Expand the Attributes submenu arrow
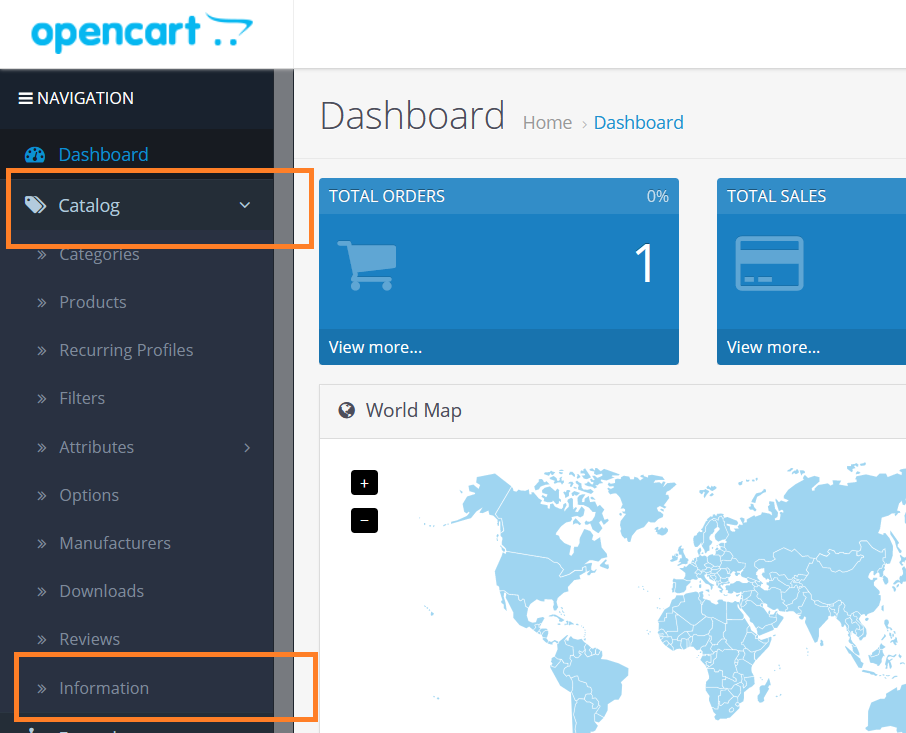This screenshot has width=906, height=733. click(247, 448)
